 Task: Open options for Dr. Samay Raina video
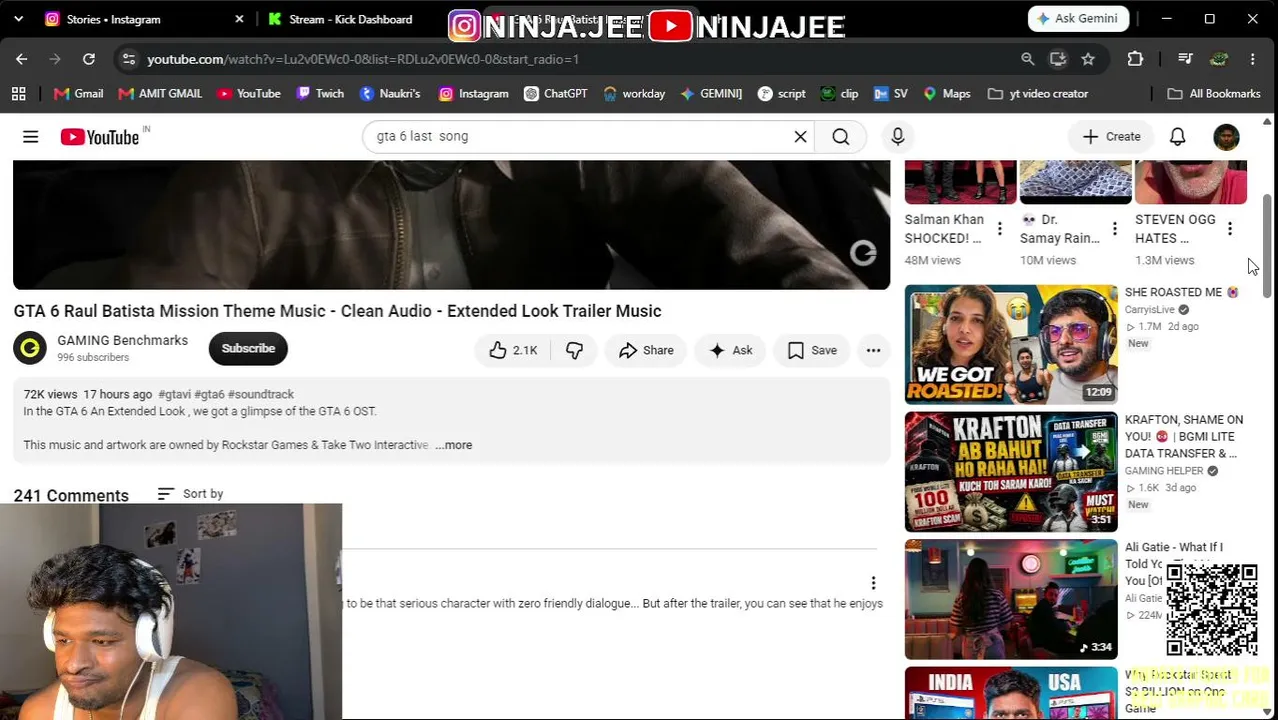1114,229
